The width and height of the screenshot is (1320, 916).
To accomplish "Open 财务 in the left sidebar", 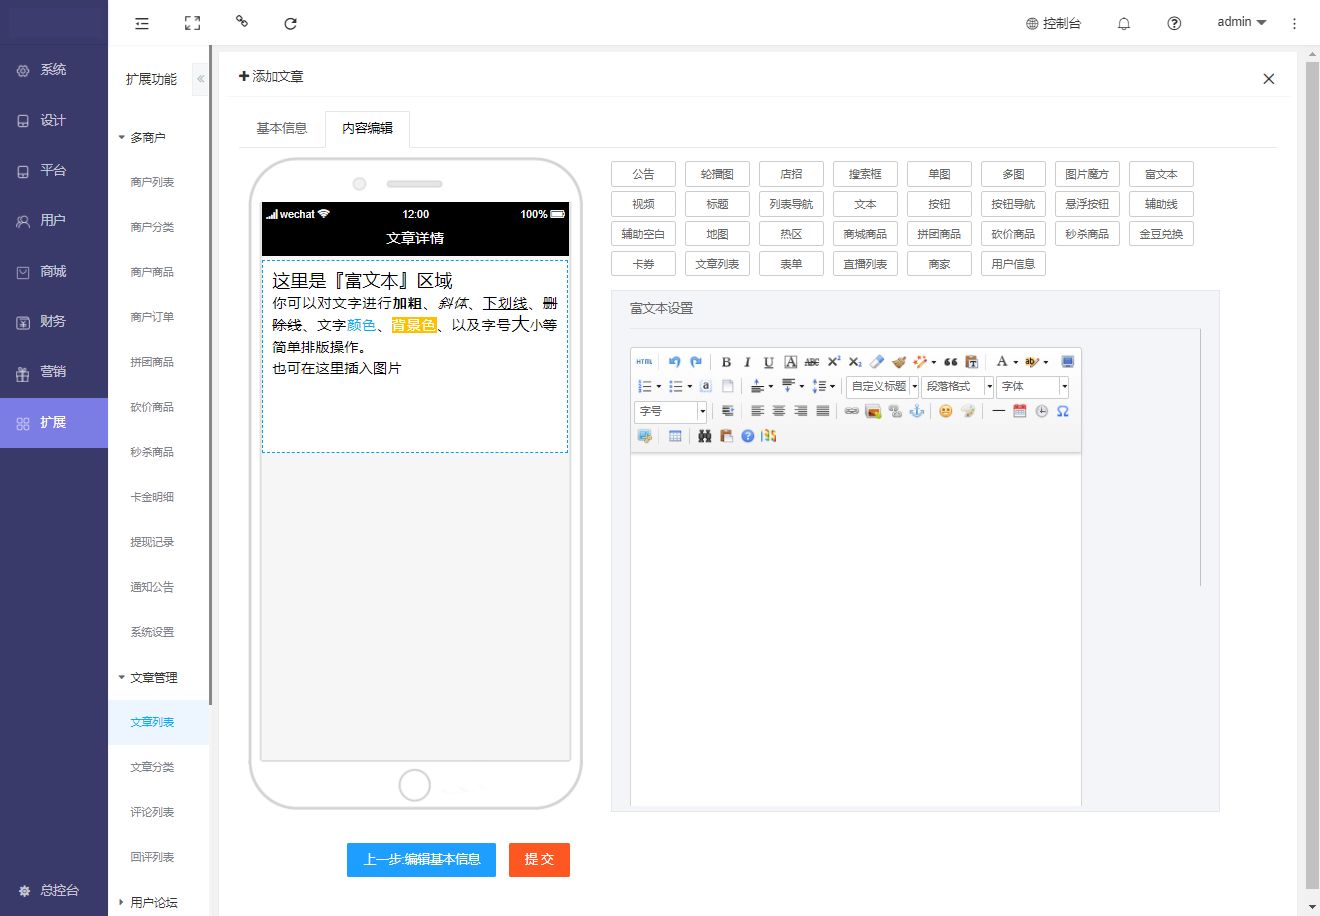I will pyautogui.click(x=53, y=321).
